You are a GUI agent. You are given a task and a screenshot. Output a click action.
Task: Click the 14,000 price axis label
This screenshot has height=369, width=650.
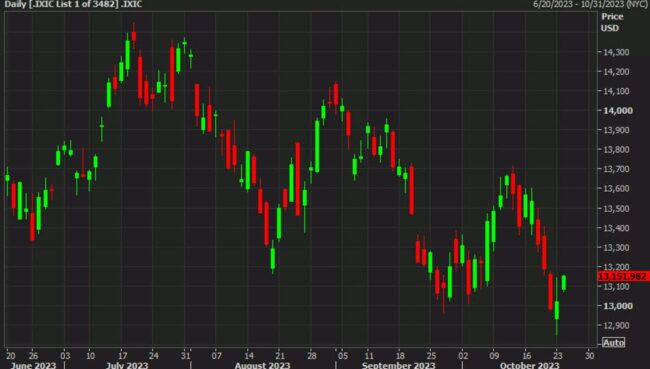click(x=618, y=110)
